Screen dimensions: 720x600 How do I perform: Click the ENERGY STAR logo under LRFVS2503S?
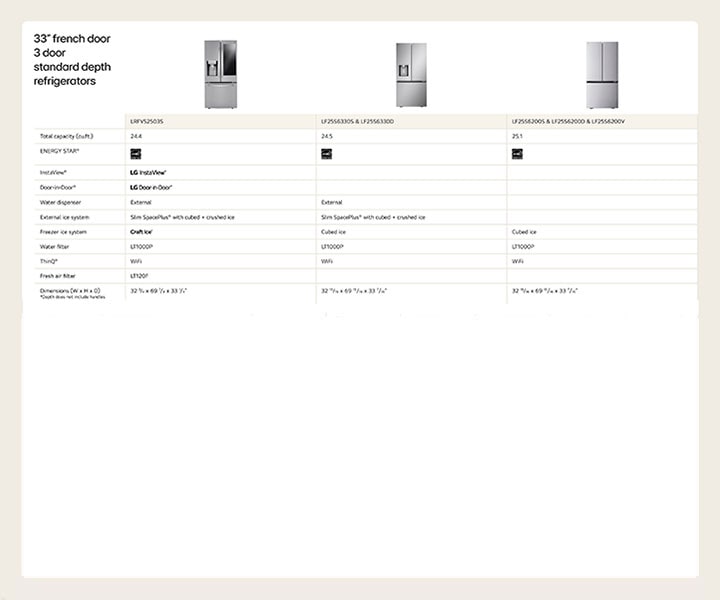135,154
